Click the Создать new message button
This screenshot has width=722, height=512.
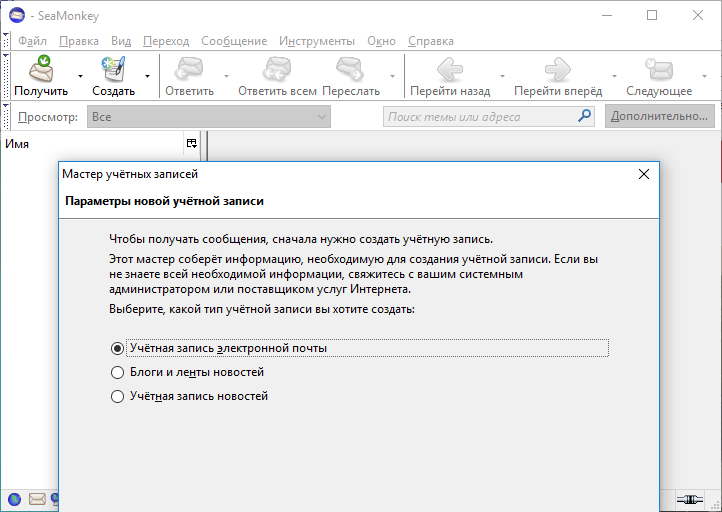113,76
